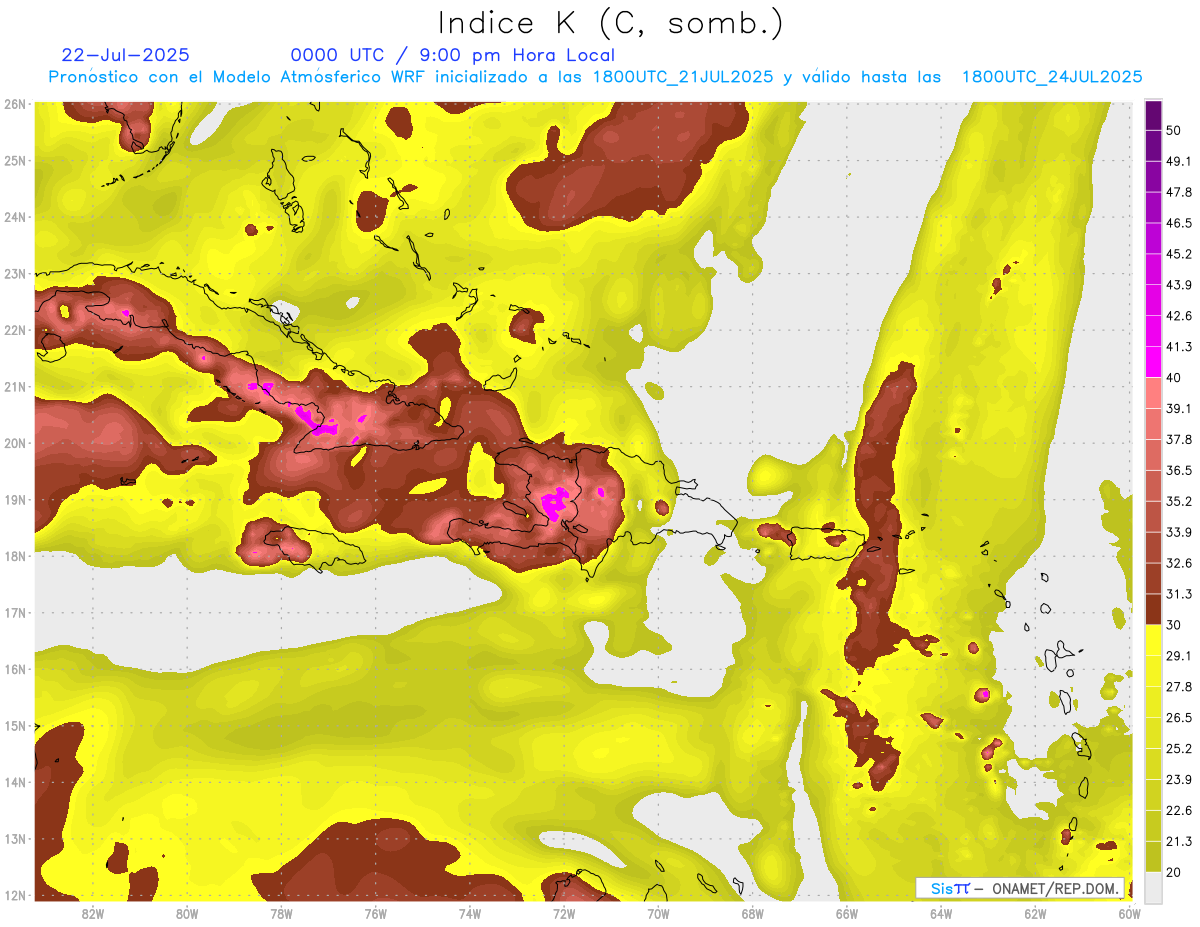This screenshot has height=927, width=1200.
Task: Click the "Indice K (C, somb.)" map title
Action: [610, 23]
